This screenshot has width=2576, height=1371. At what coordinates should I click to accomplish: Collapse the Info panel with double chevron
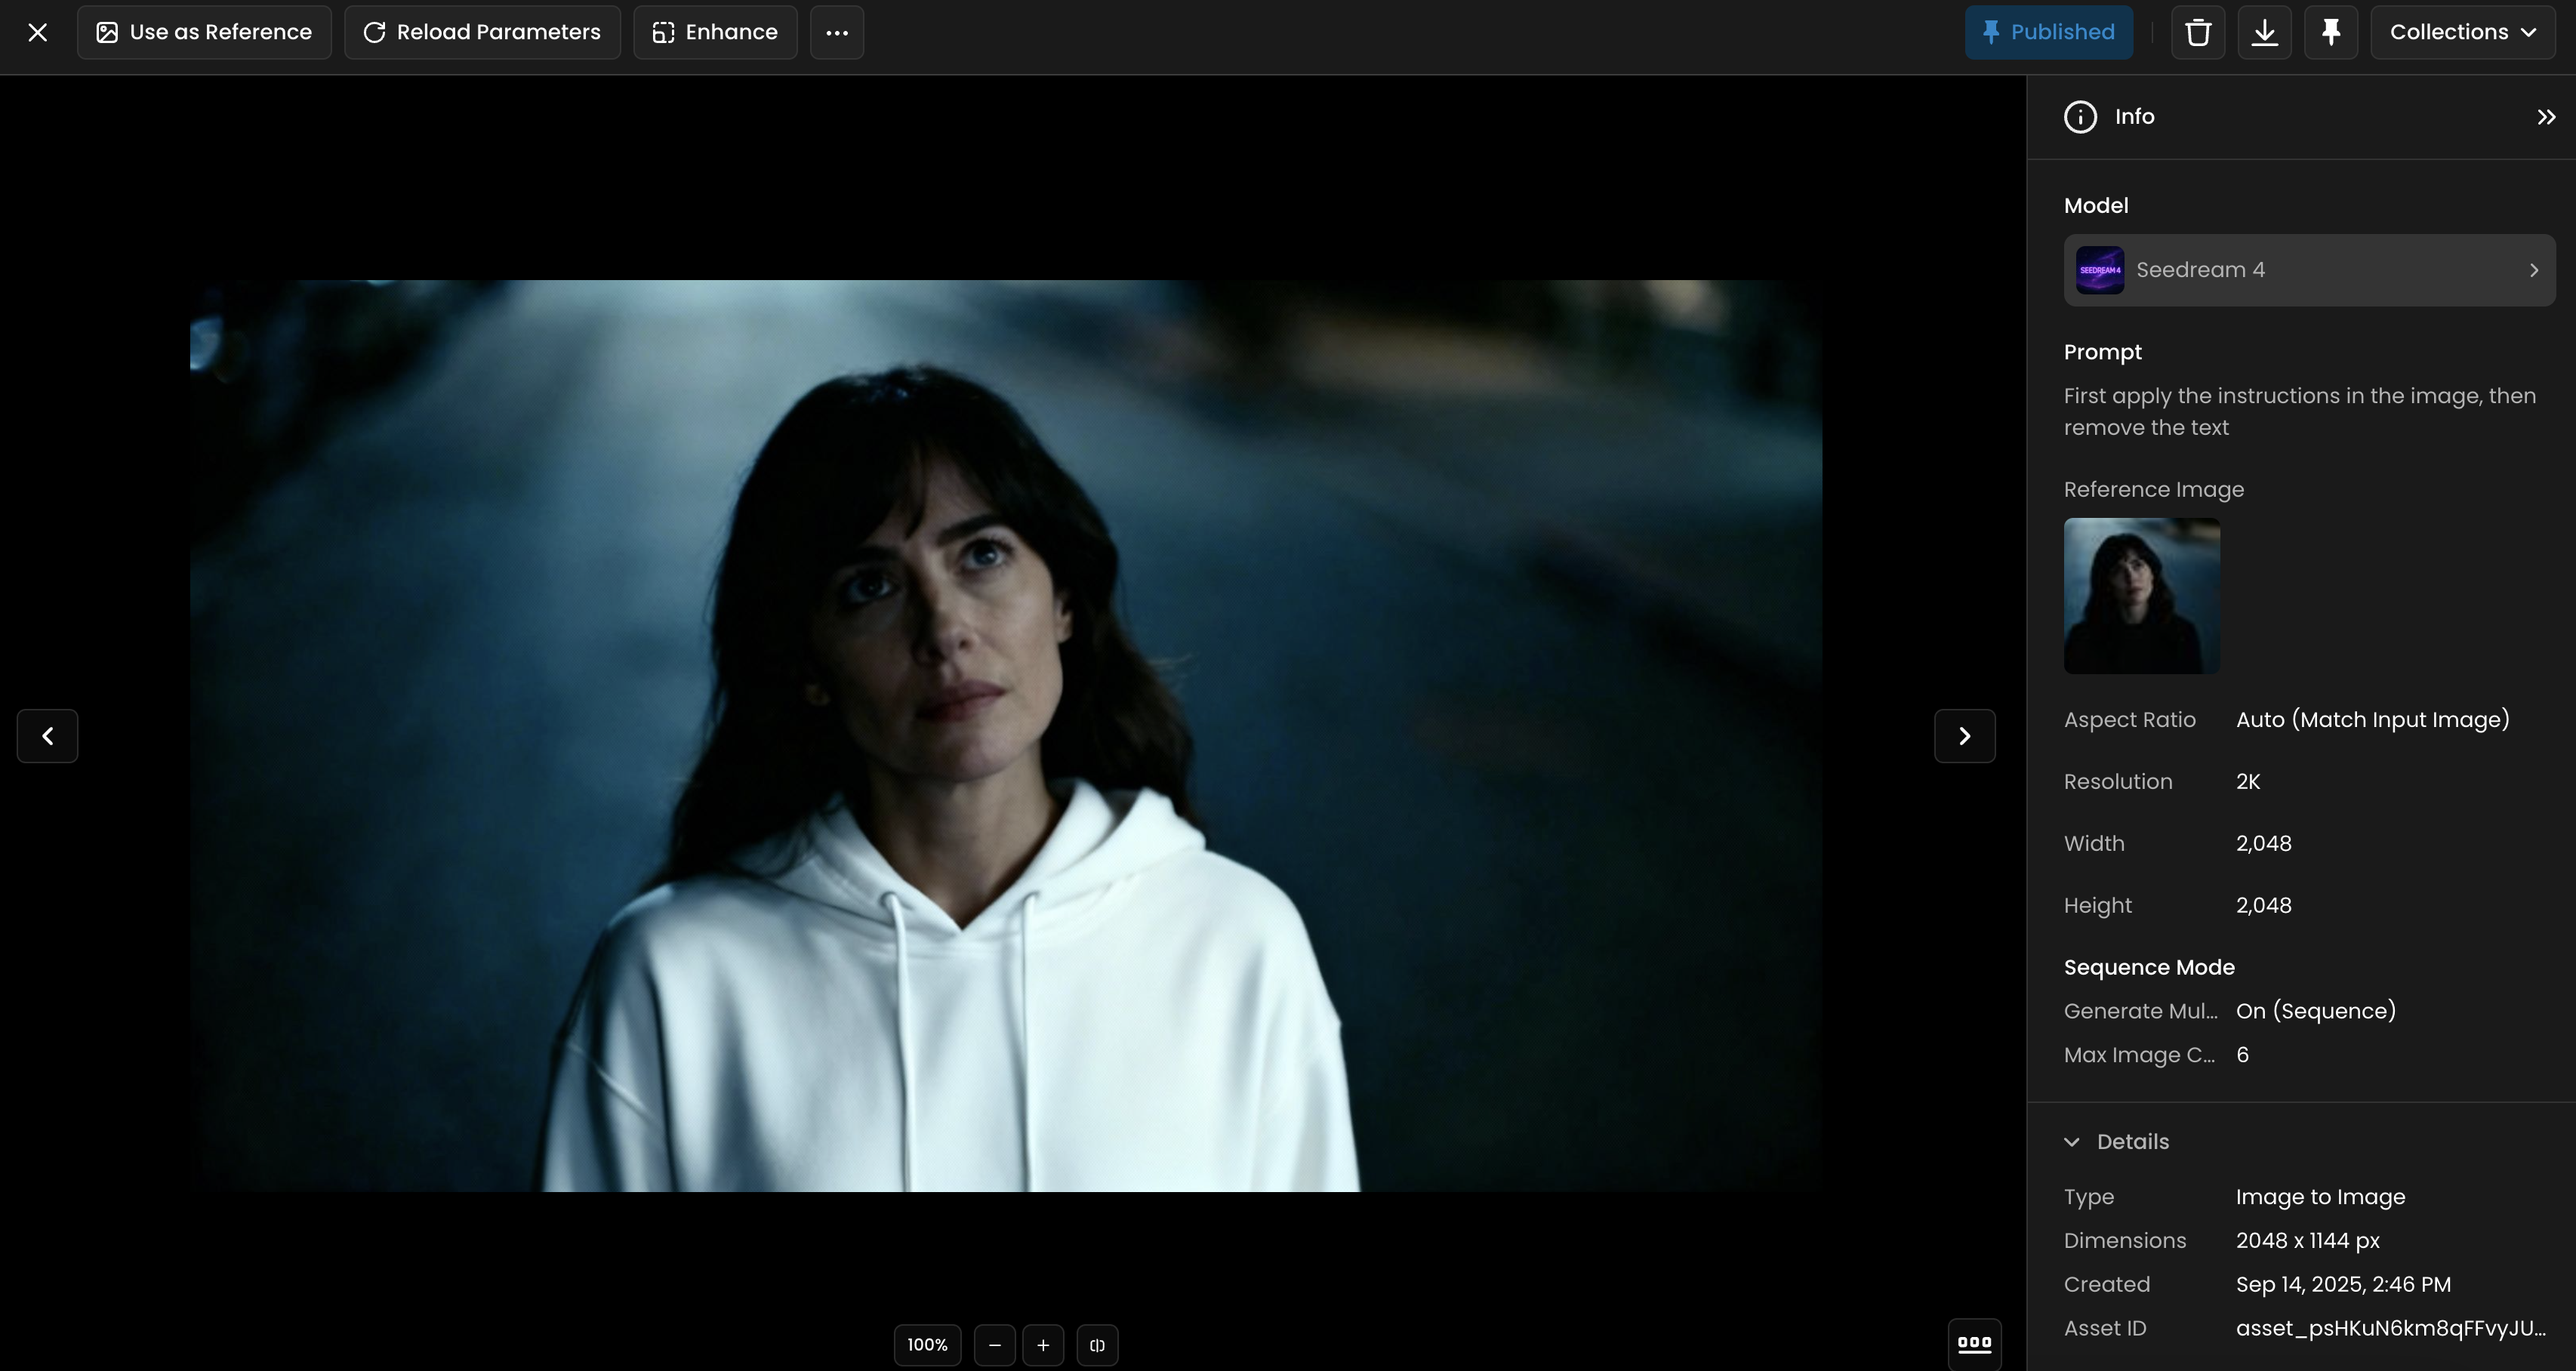(2546, 117)
